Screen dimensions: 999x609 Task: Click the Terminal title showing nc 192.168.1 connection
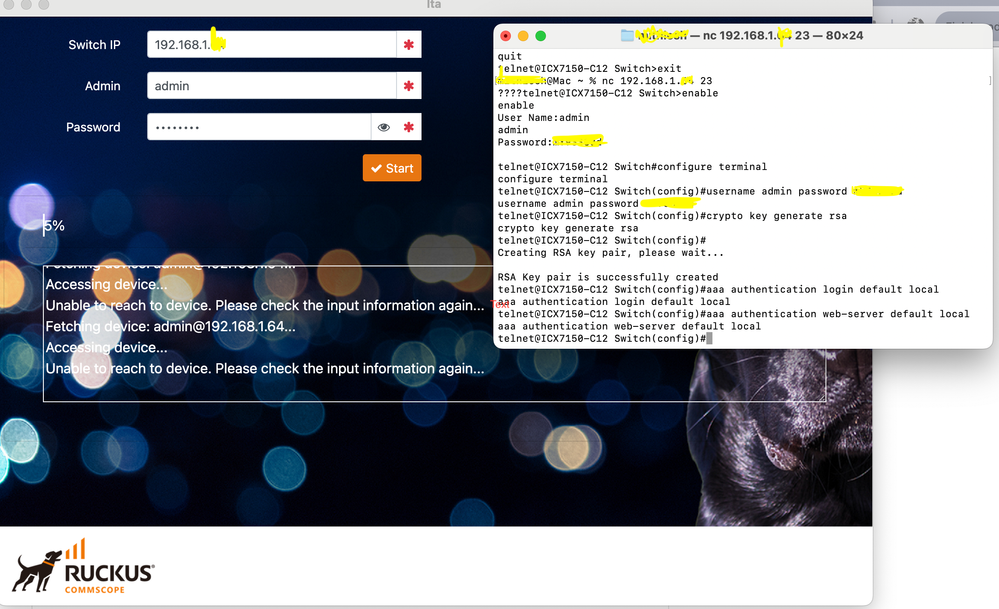[x=745, y=35]
